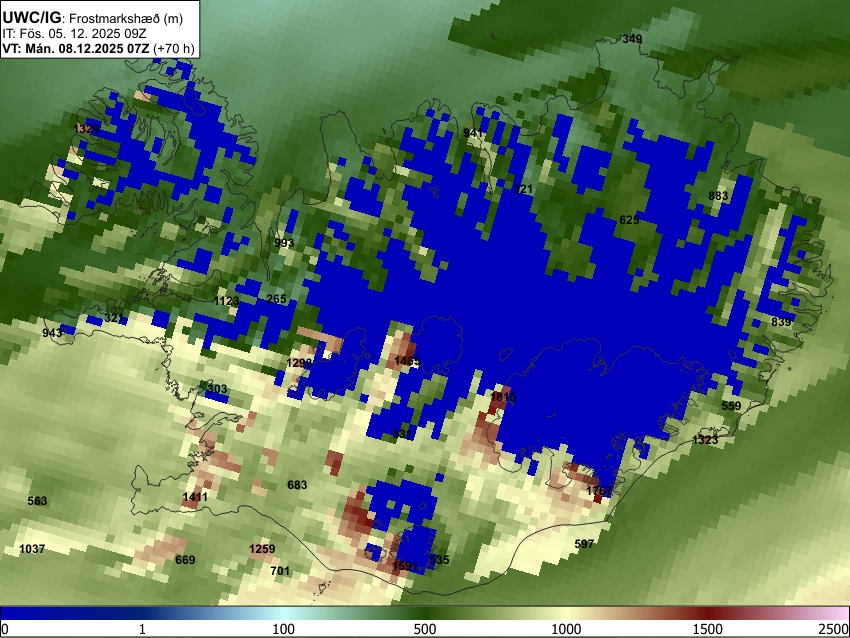Click the map value 563

pyautogui.click(x=37, y=501)
